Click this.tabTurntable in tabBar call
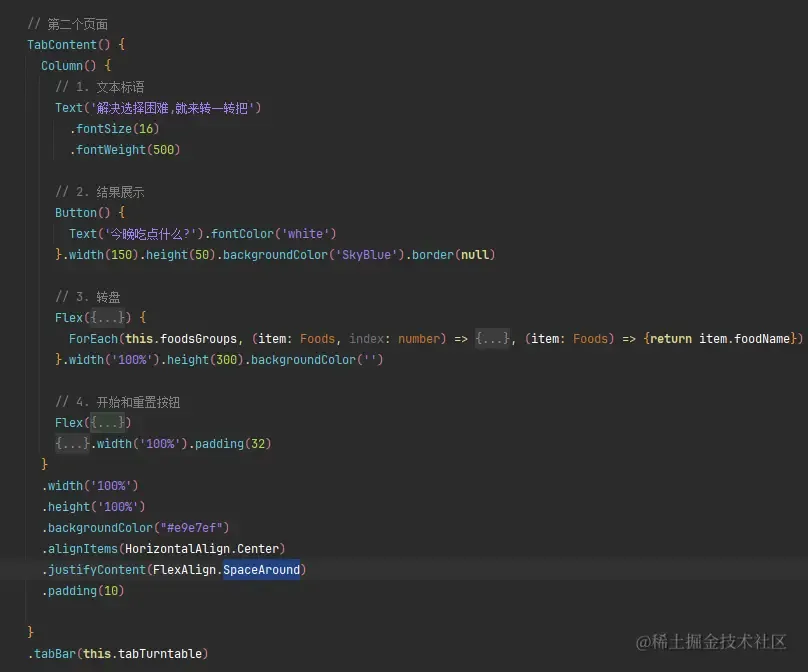The height and width of the screenshot is (672, 808). tap(142, 653)
